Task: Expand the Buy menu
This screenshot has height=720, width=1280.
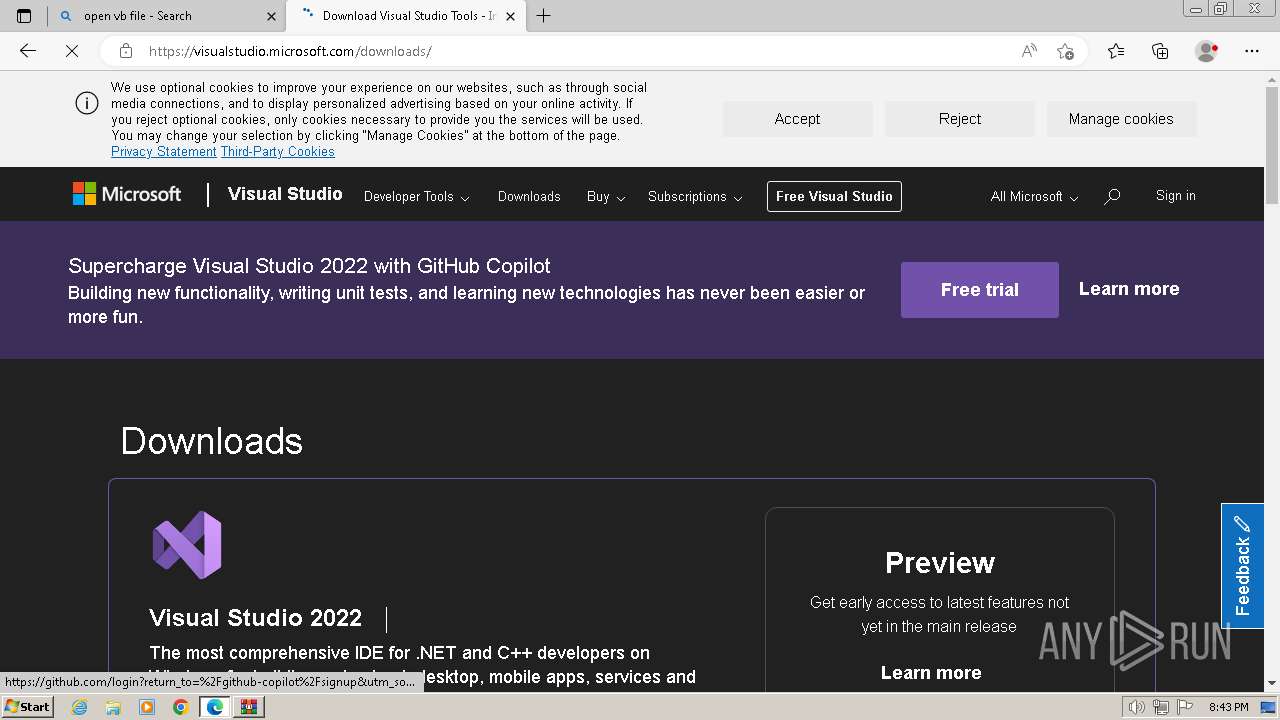Action: coord(606,197)
